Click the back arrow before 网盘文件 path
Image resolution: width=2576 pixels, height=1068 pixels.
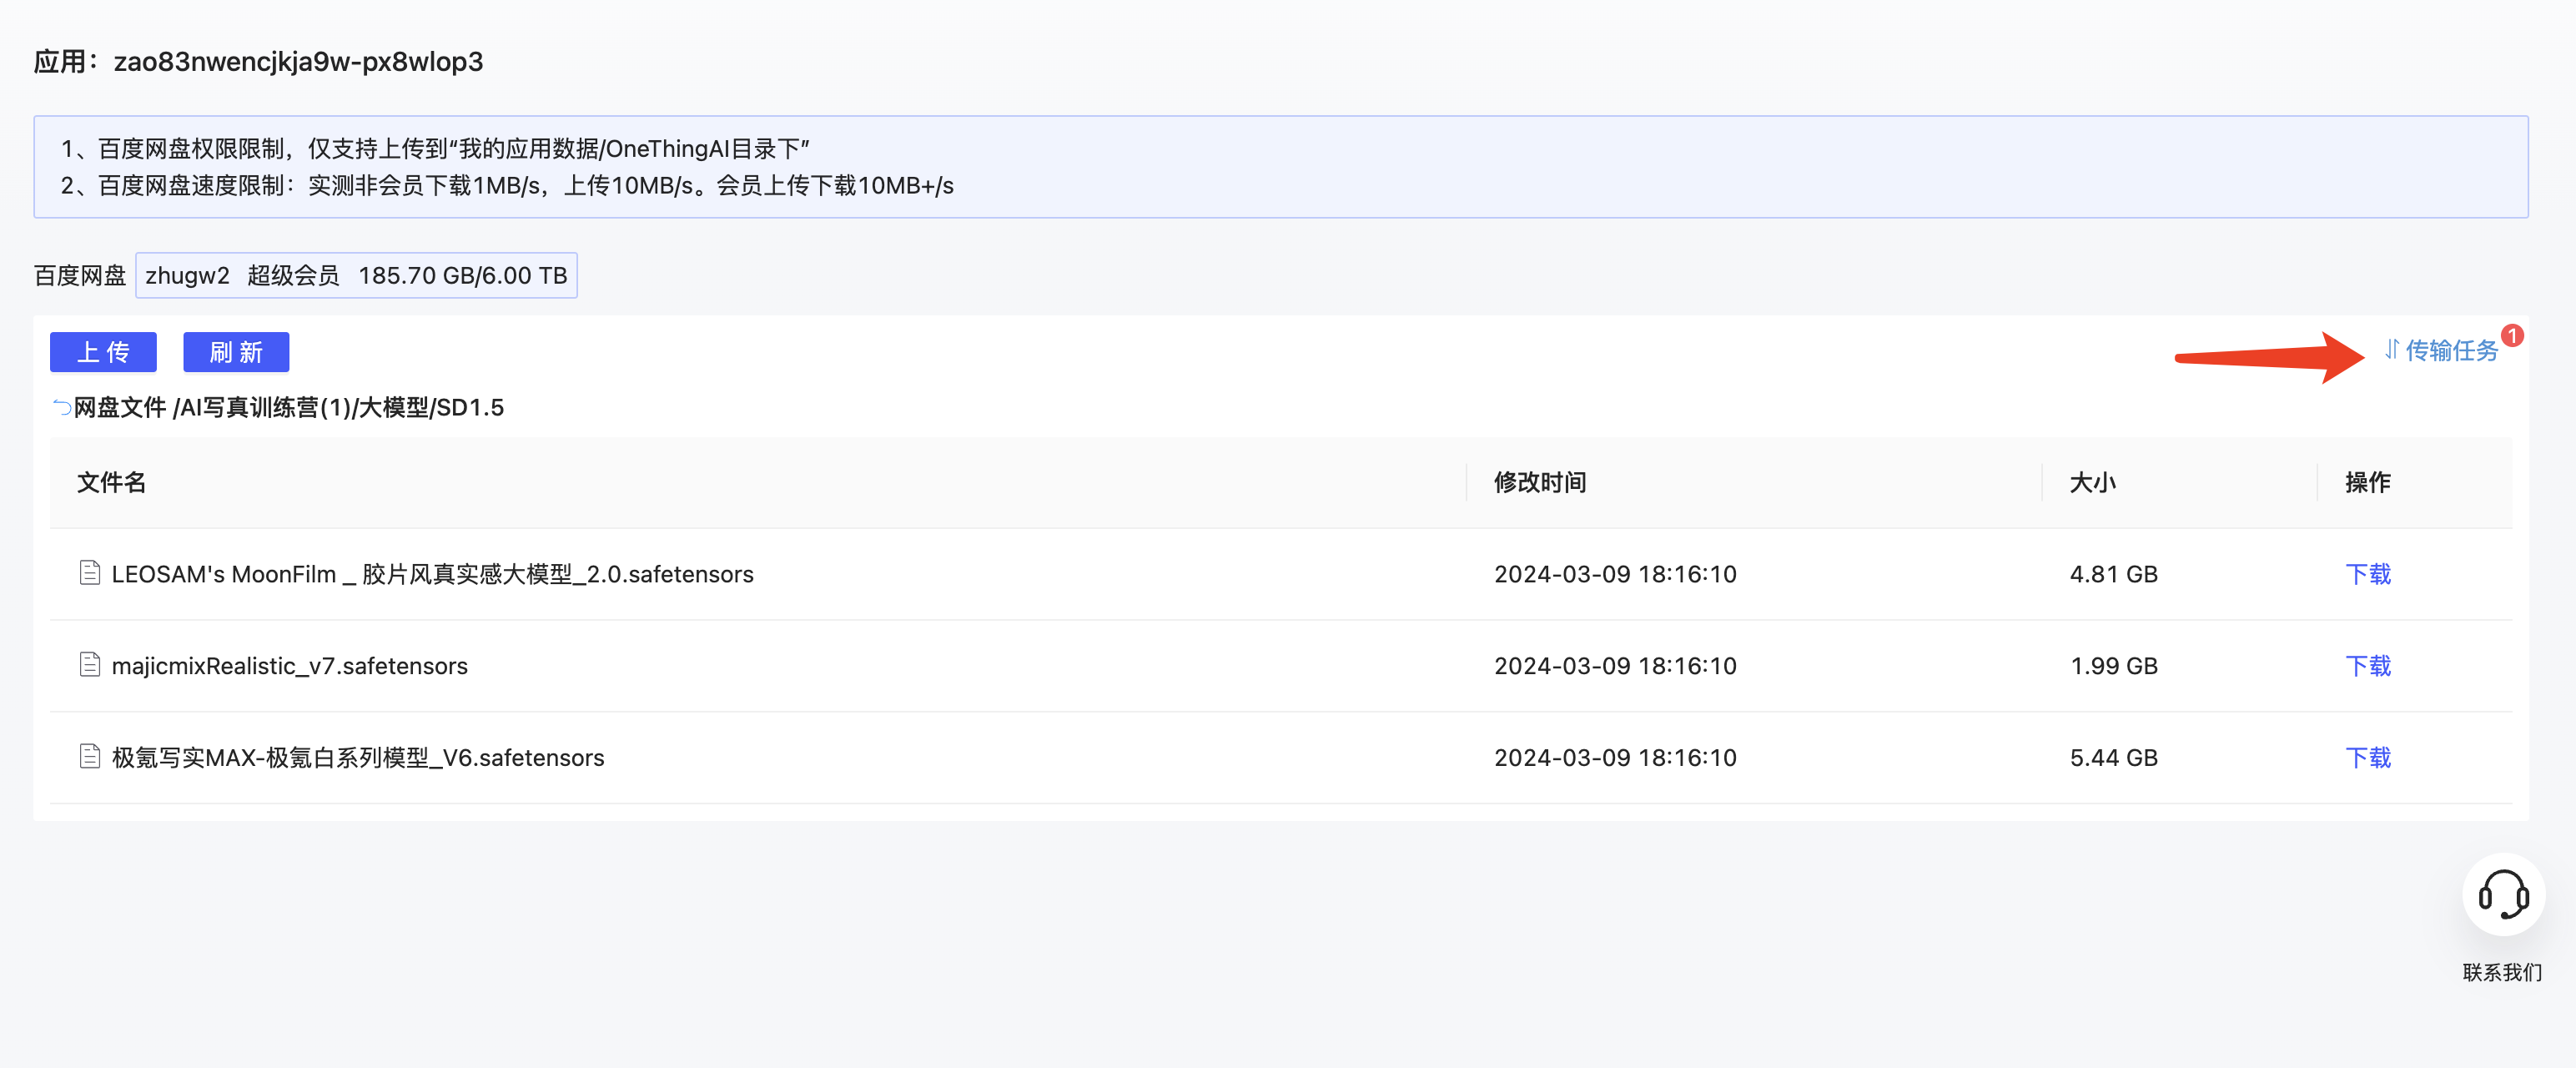tap(62, 407)
